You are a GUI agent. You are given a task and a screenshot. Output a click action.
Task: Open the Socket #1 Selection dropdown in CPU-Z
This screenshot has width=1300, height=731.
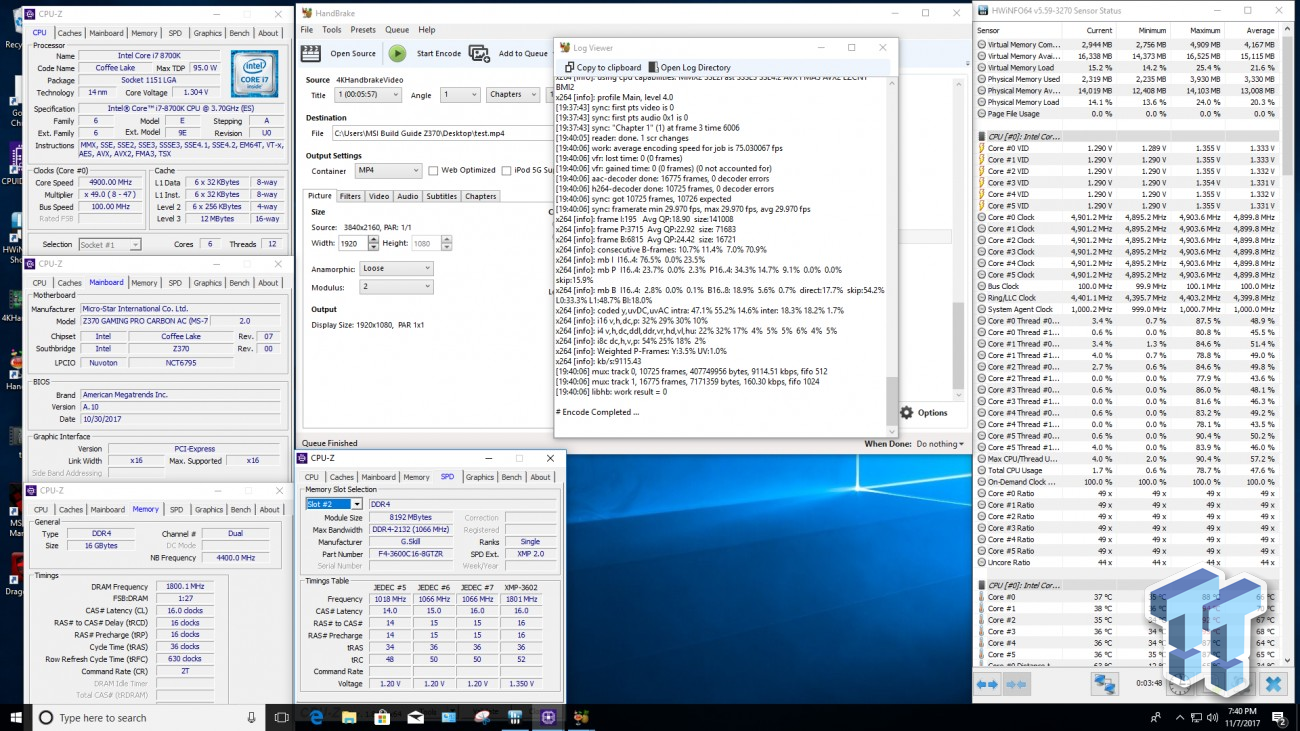(x=109, y=244)
